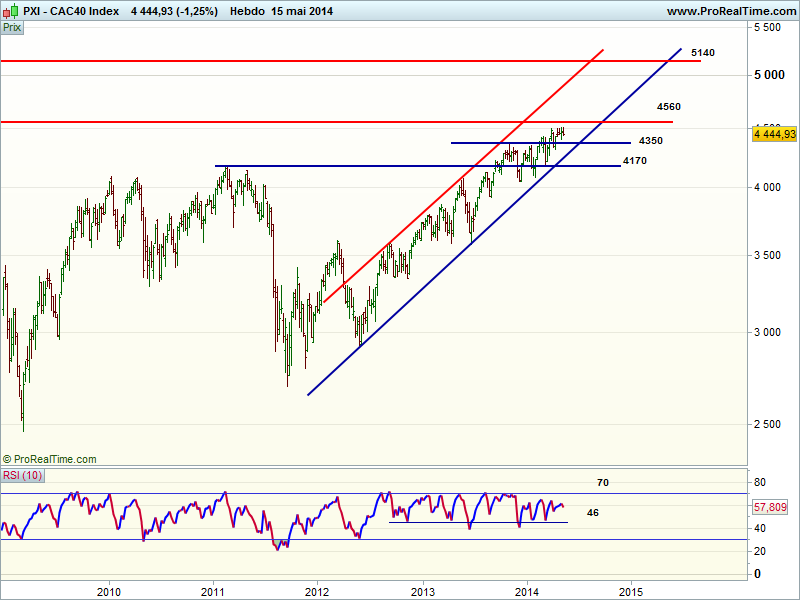Click the Hebdo timeframe label

(248, 12)
